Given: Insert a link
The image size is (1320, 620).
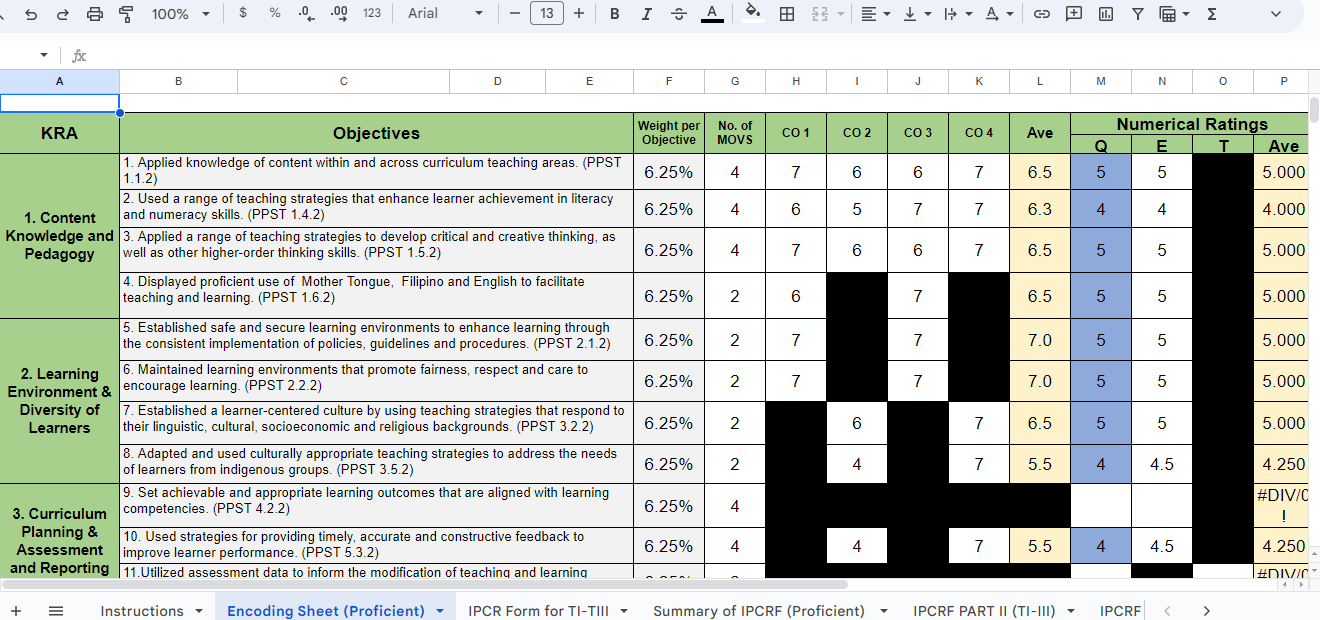Looking at the screenshot, I should [x=1041, y=14].
